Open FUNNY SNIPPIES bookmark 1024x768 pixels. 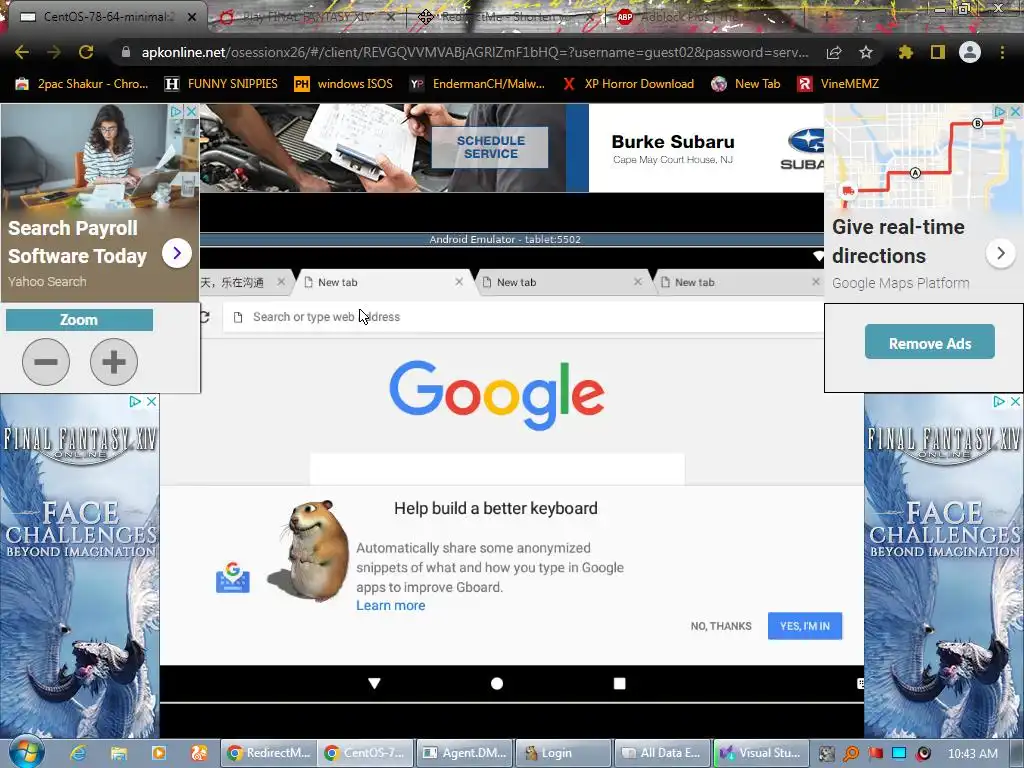[x=221, y=84]
